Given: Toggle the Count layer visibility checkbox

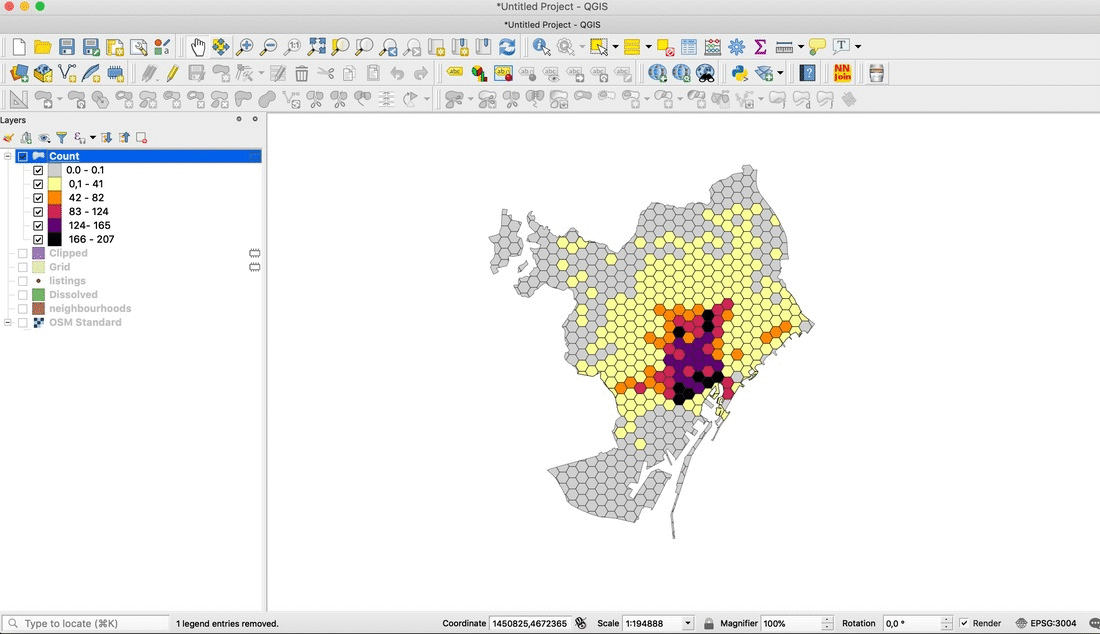Looking at the screenshot, I should [23, 156].
